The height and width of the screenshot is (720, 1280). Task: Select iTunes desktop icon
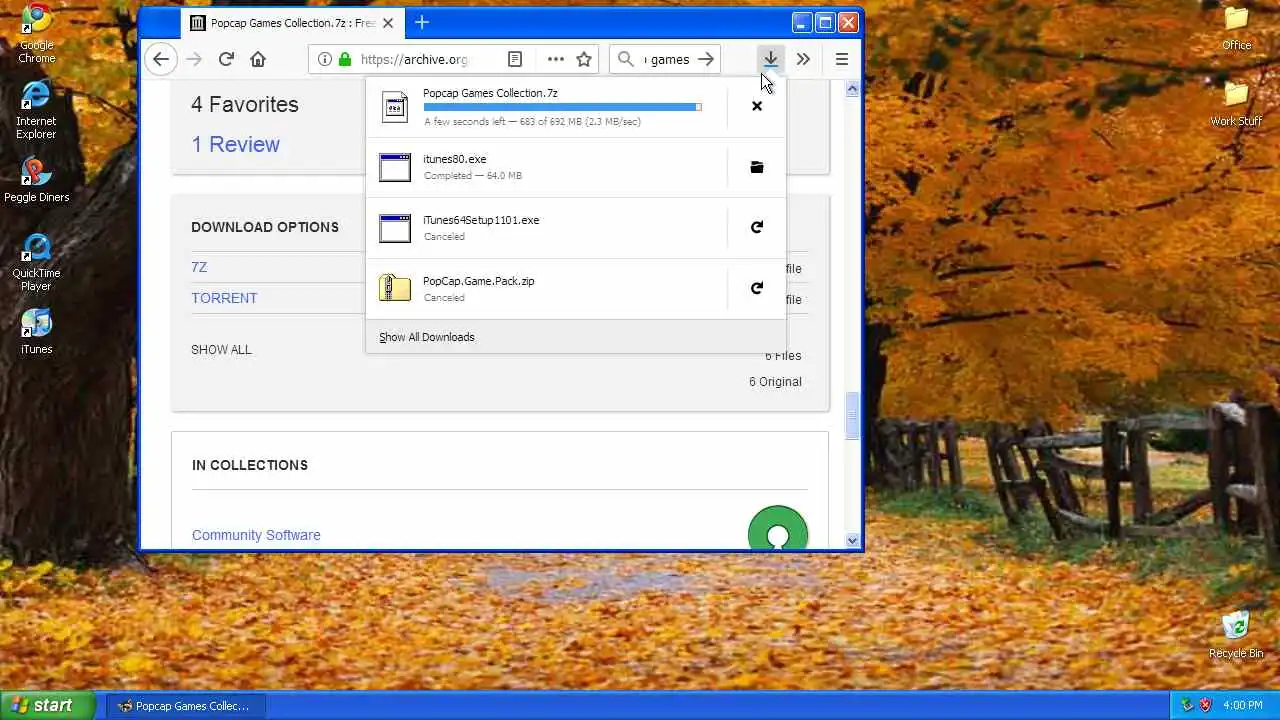click(x=36, y=331)
